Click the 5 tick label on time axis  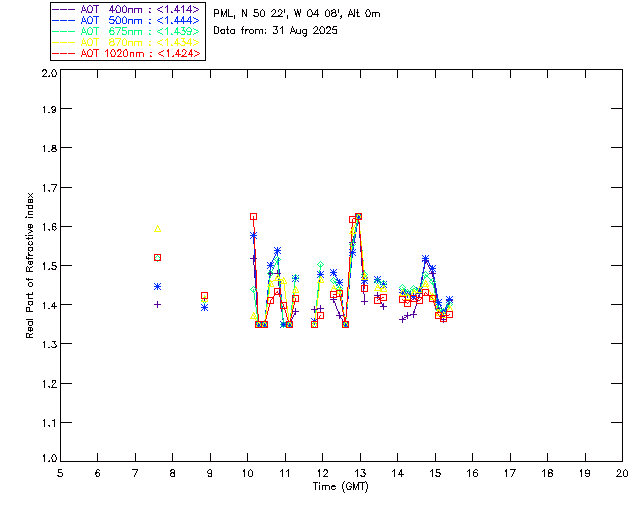pyautogui.click(x=60, y=473)
